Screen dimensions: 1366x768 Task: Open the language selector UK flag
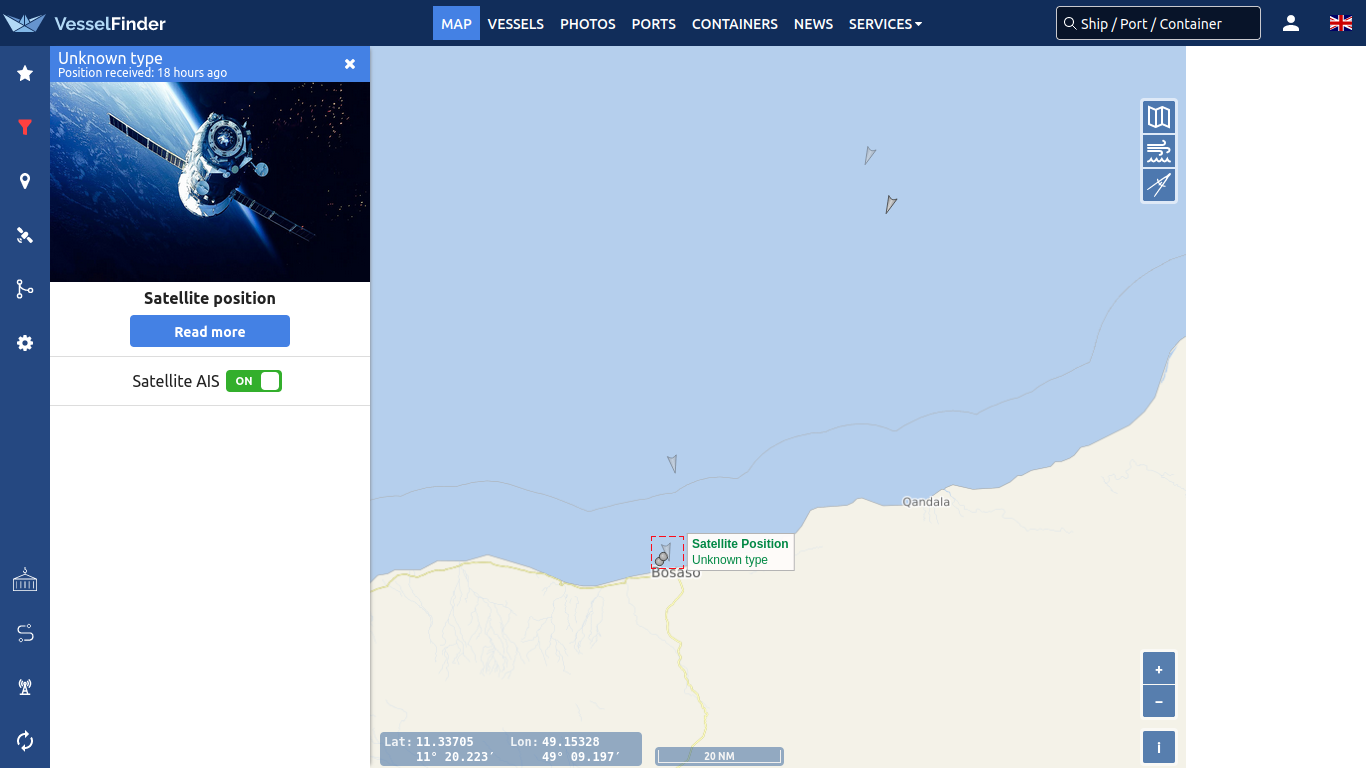tap(1341, 23)
